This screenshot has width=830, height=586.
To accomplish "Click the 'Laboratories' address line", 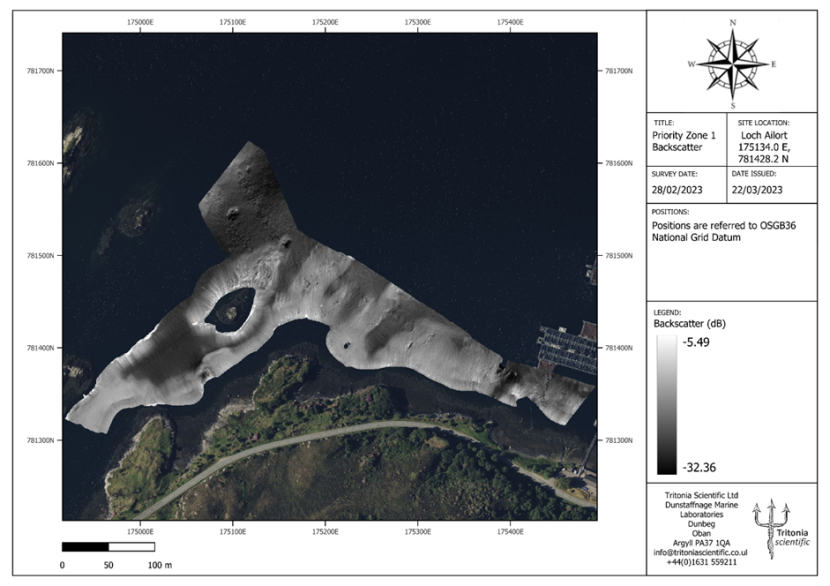I will pos(701,515).
